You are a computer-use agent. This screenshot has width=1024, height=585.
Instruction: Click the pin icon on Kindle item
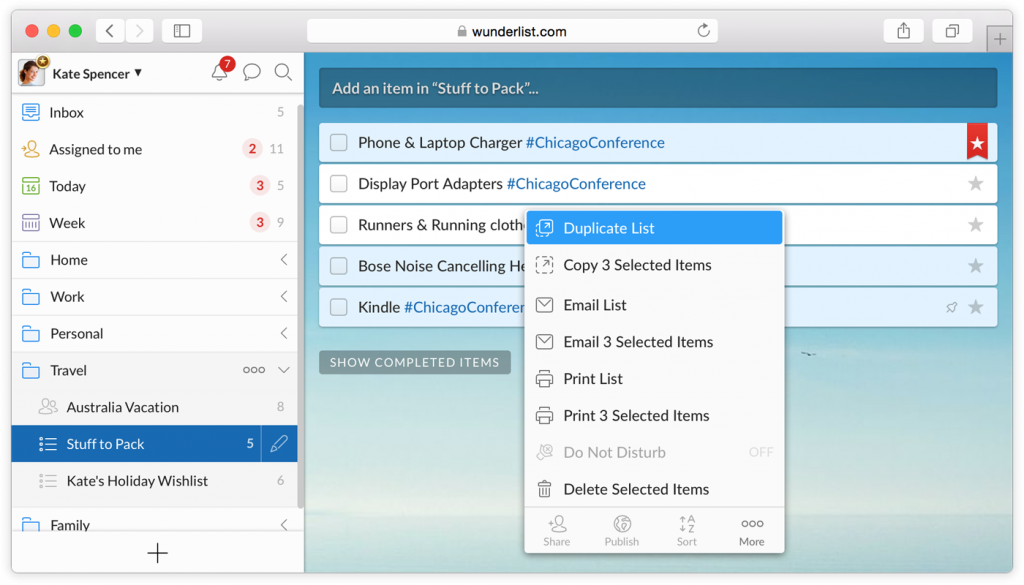952,307
